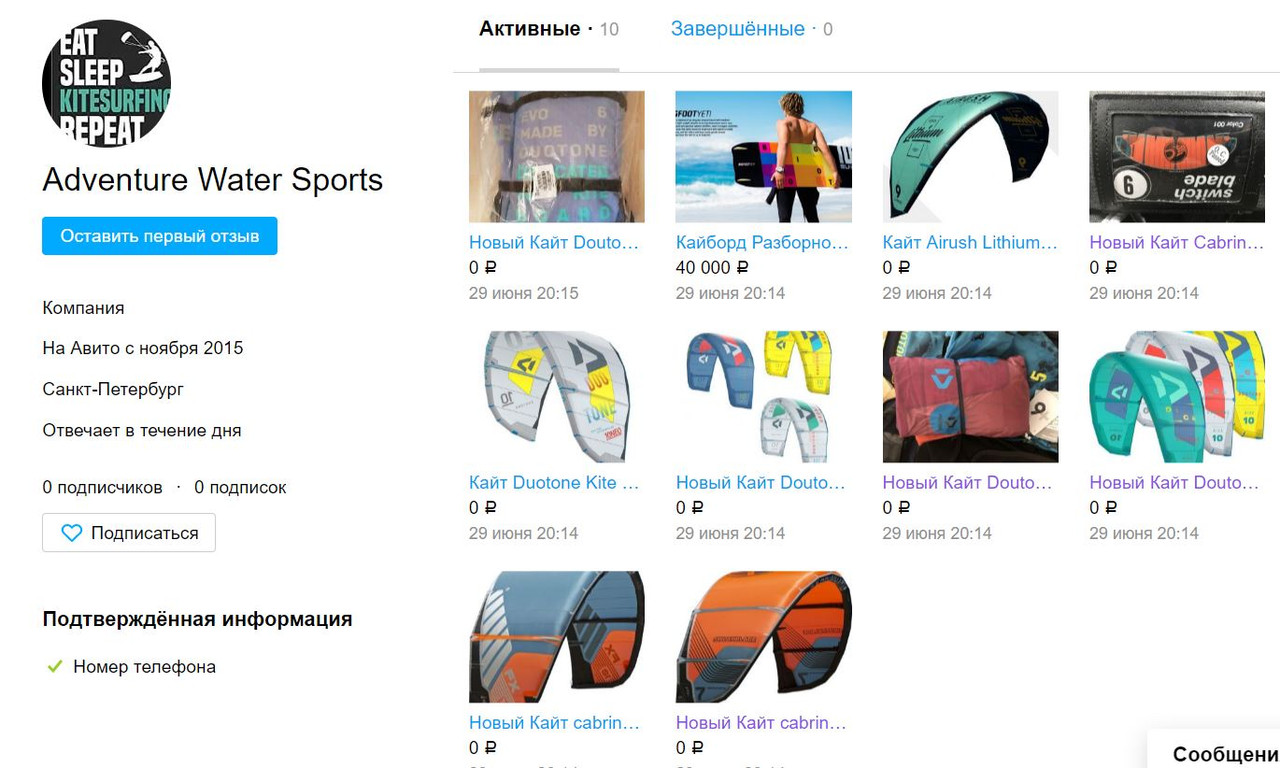Click the heart icon on Подписаться button
The height and width of the screenshot is (768, 1280).
pyautogui.click(x=72, y=533)
